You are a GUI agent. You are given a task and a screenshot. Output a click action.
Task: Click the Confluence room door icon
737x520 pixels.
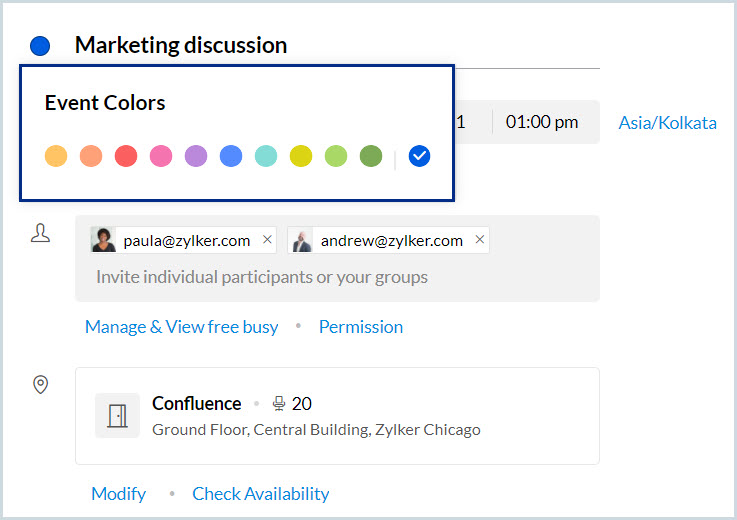[x=117, y=415]
